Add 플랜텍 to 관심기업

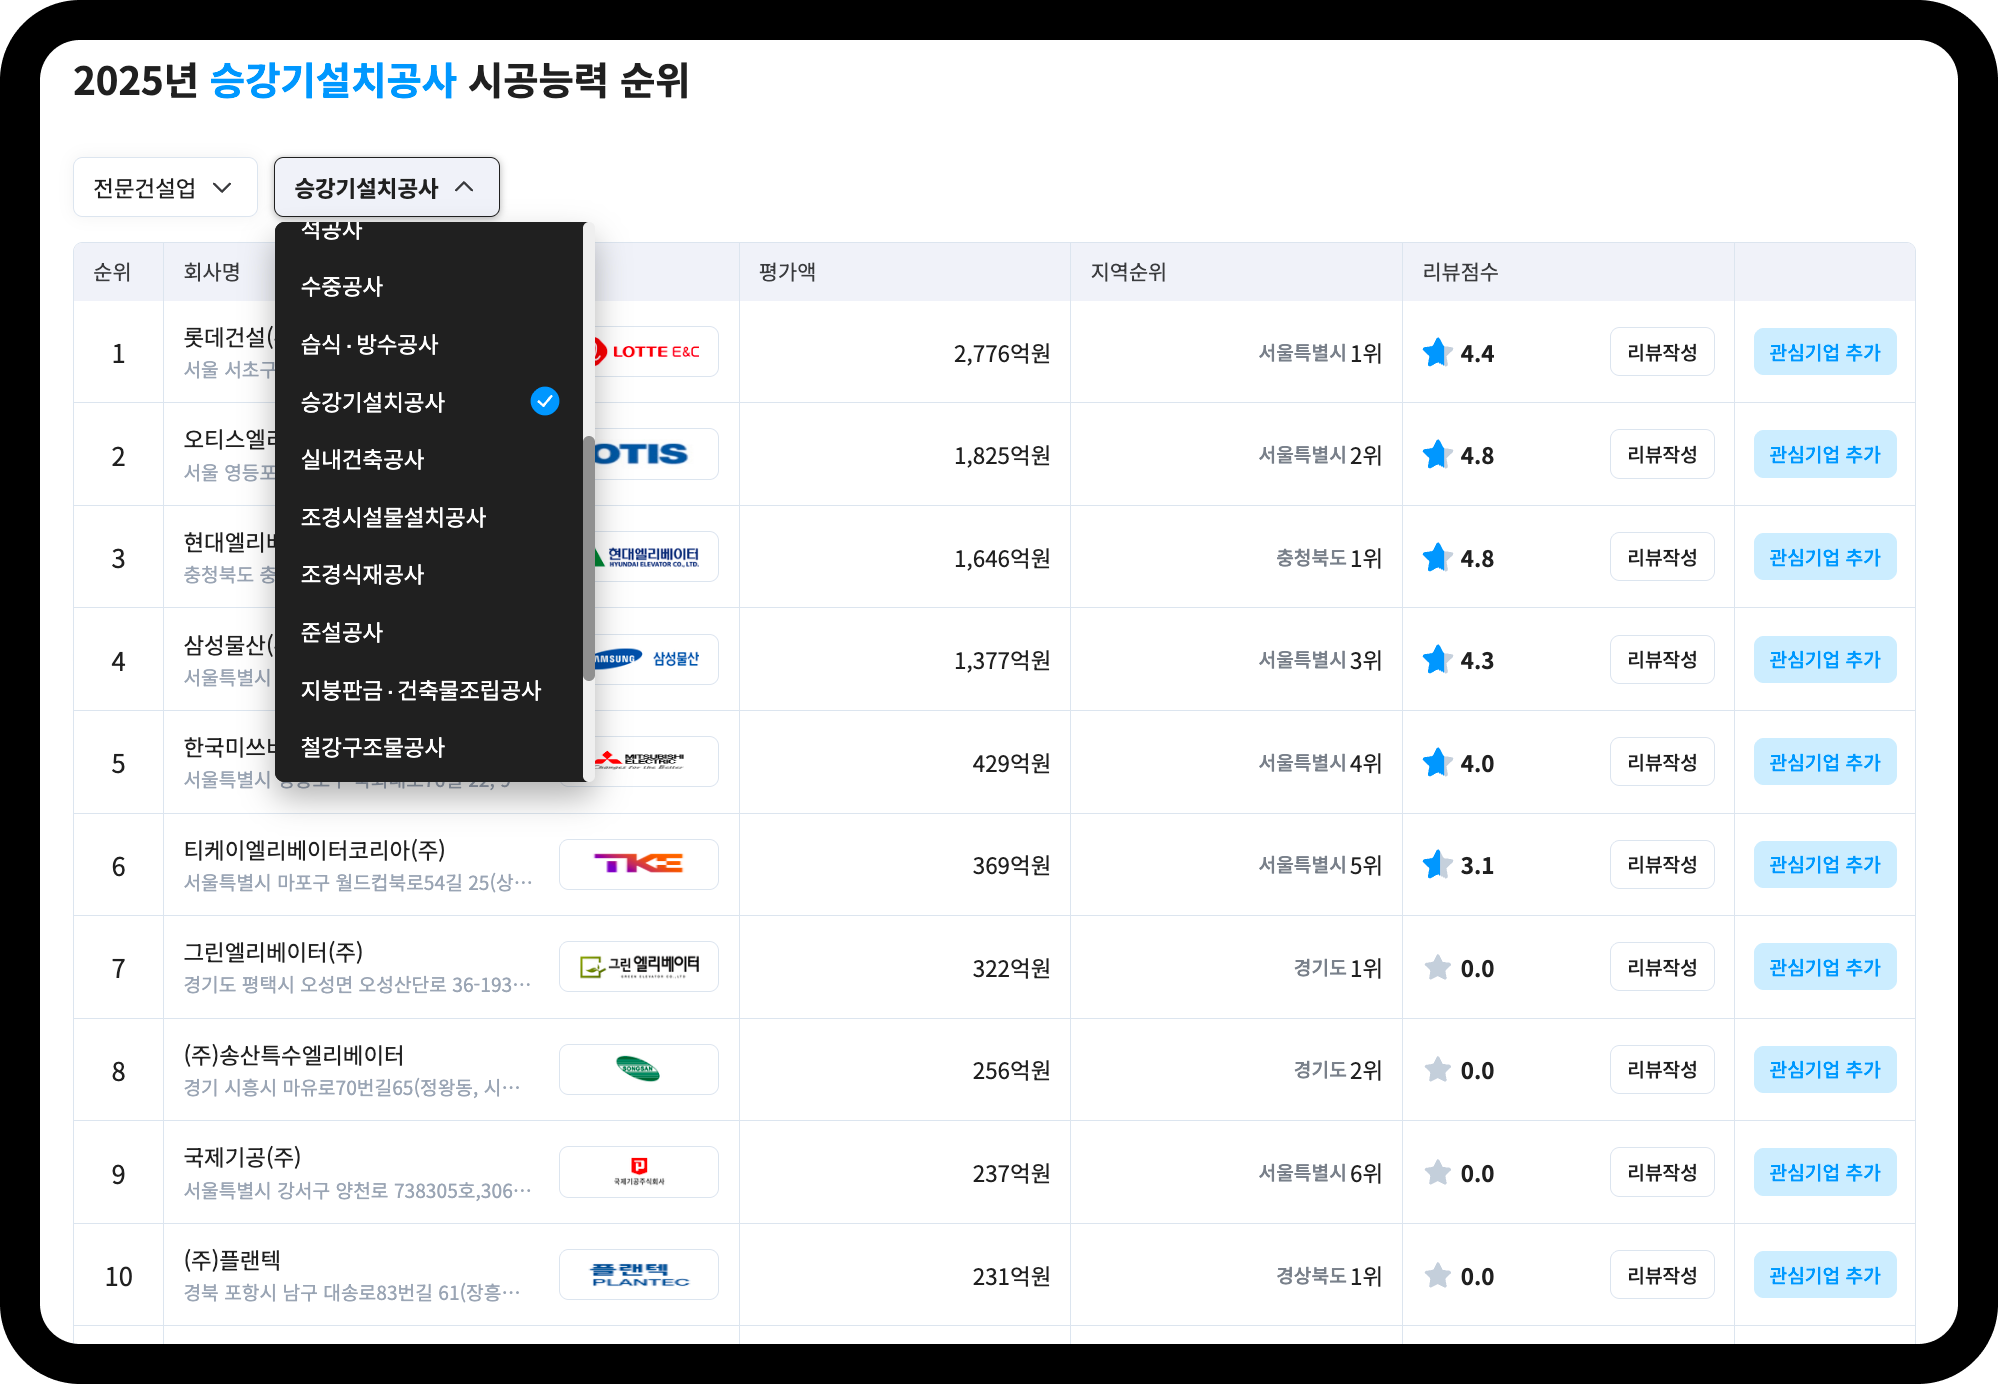[1825, 1275]
